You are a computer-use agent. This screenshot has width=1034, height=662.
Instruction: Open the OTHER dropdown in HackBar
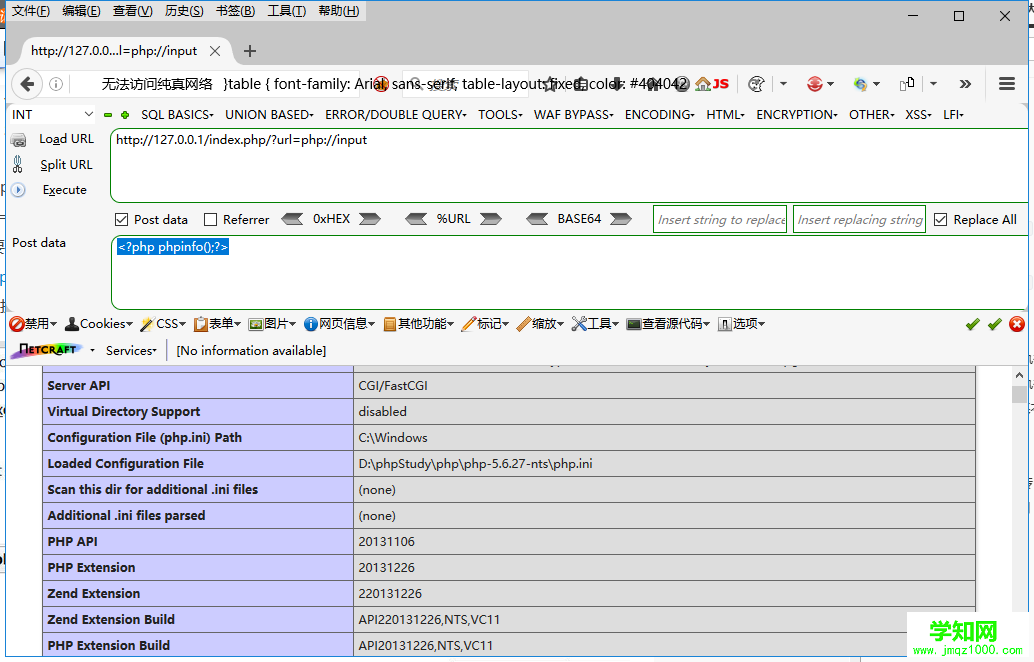871,115
